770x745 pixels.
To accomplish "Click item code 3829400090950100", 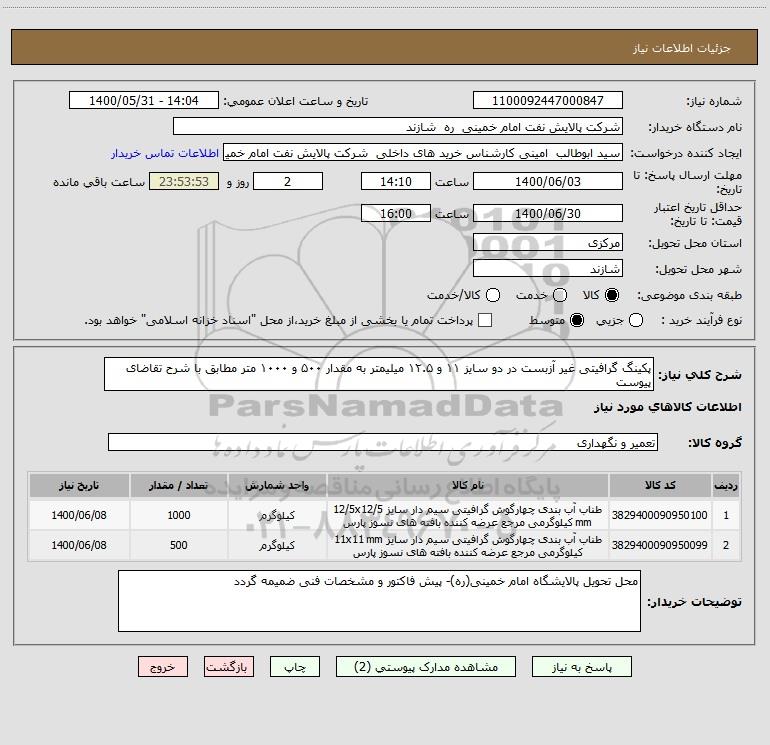I will (x=660, y=515).
